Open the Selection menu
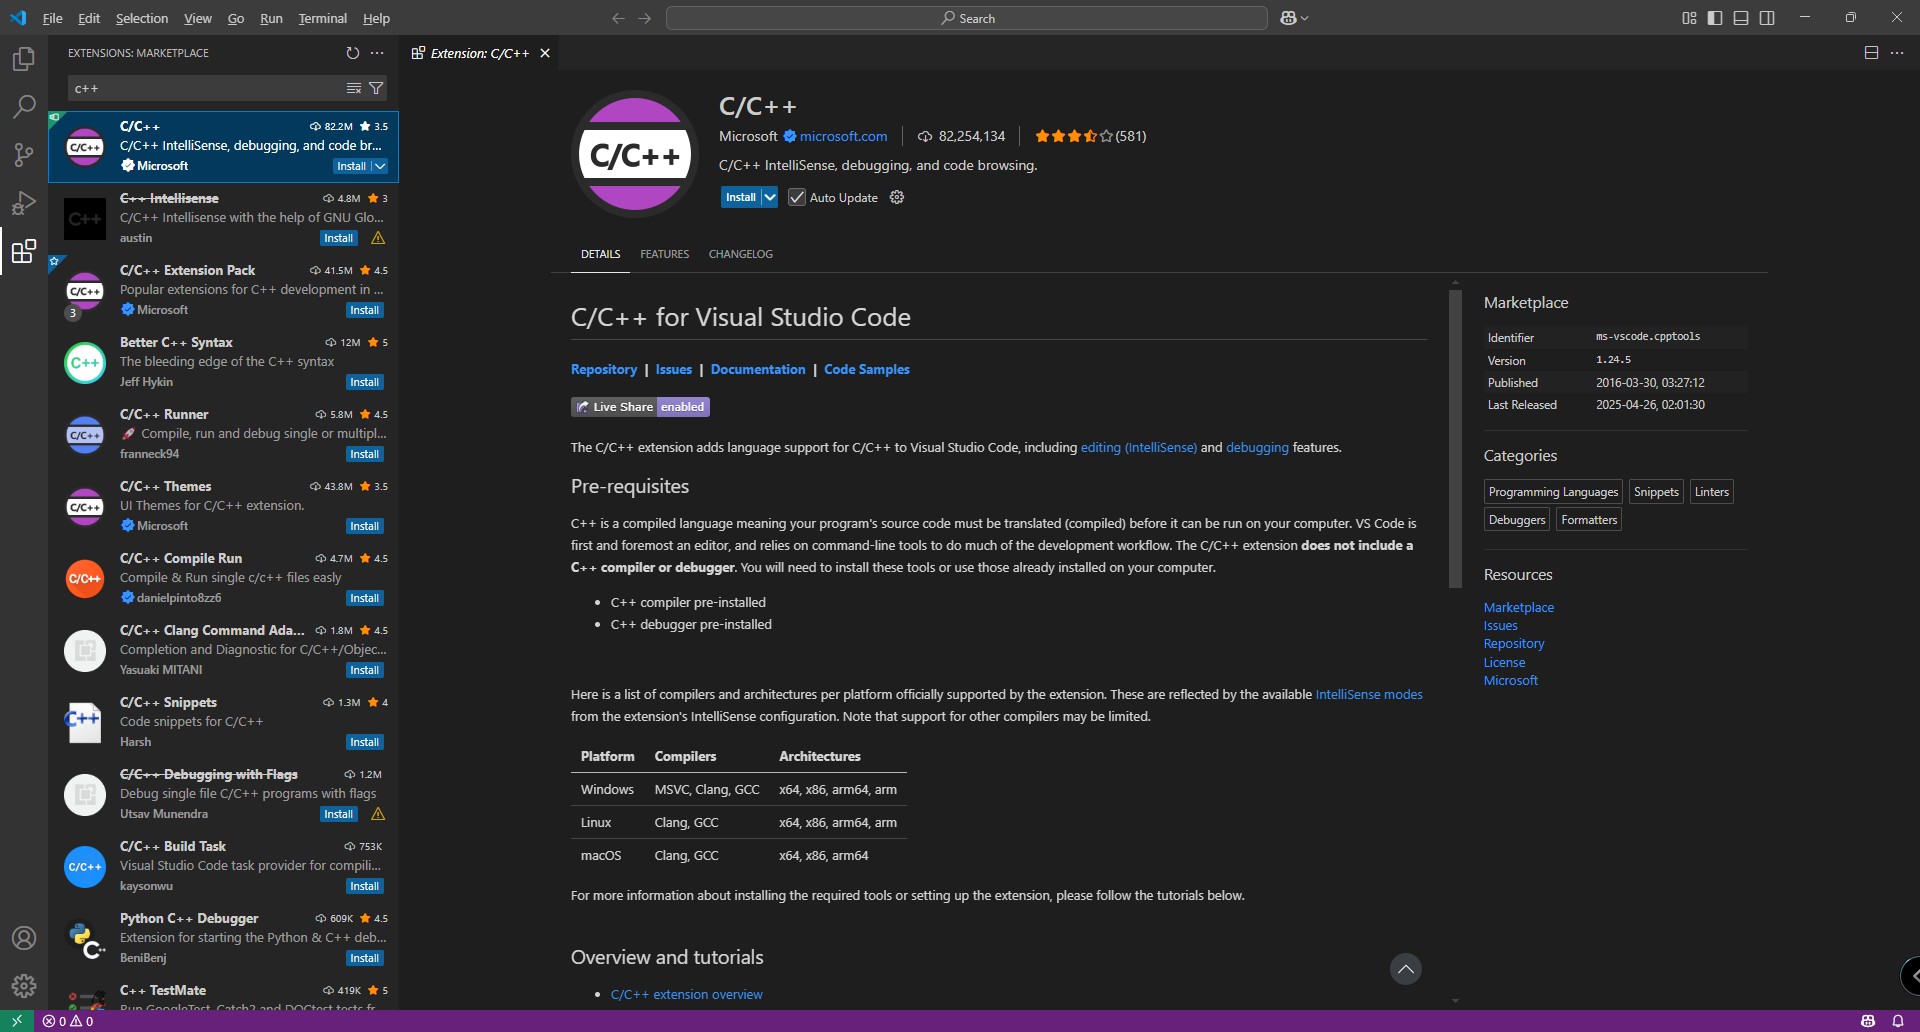 click(142, 18)
